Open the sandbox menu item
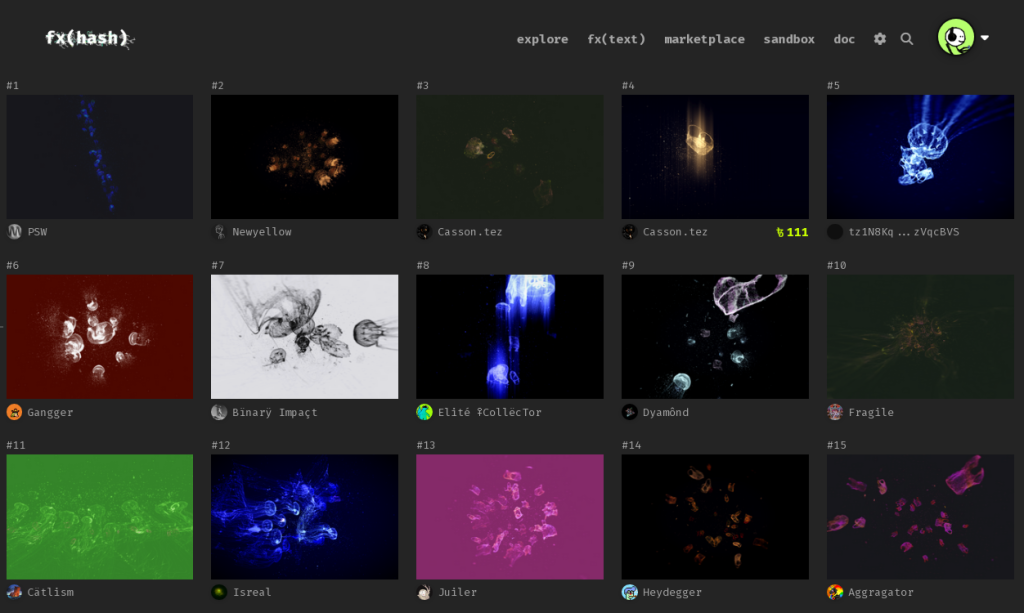The height and width of the screenshot is (613, 1024). (x=789, y=39)
